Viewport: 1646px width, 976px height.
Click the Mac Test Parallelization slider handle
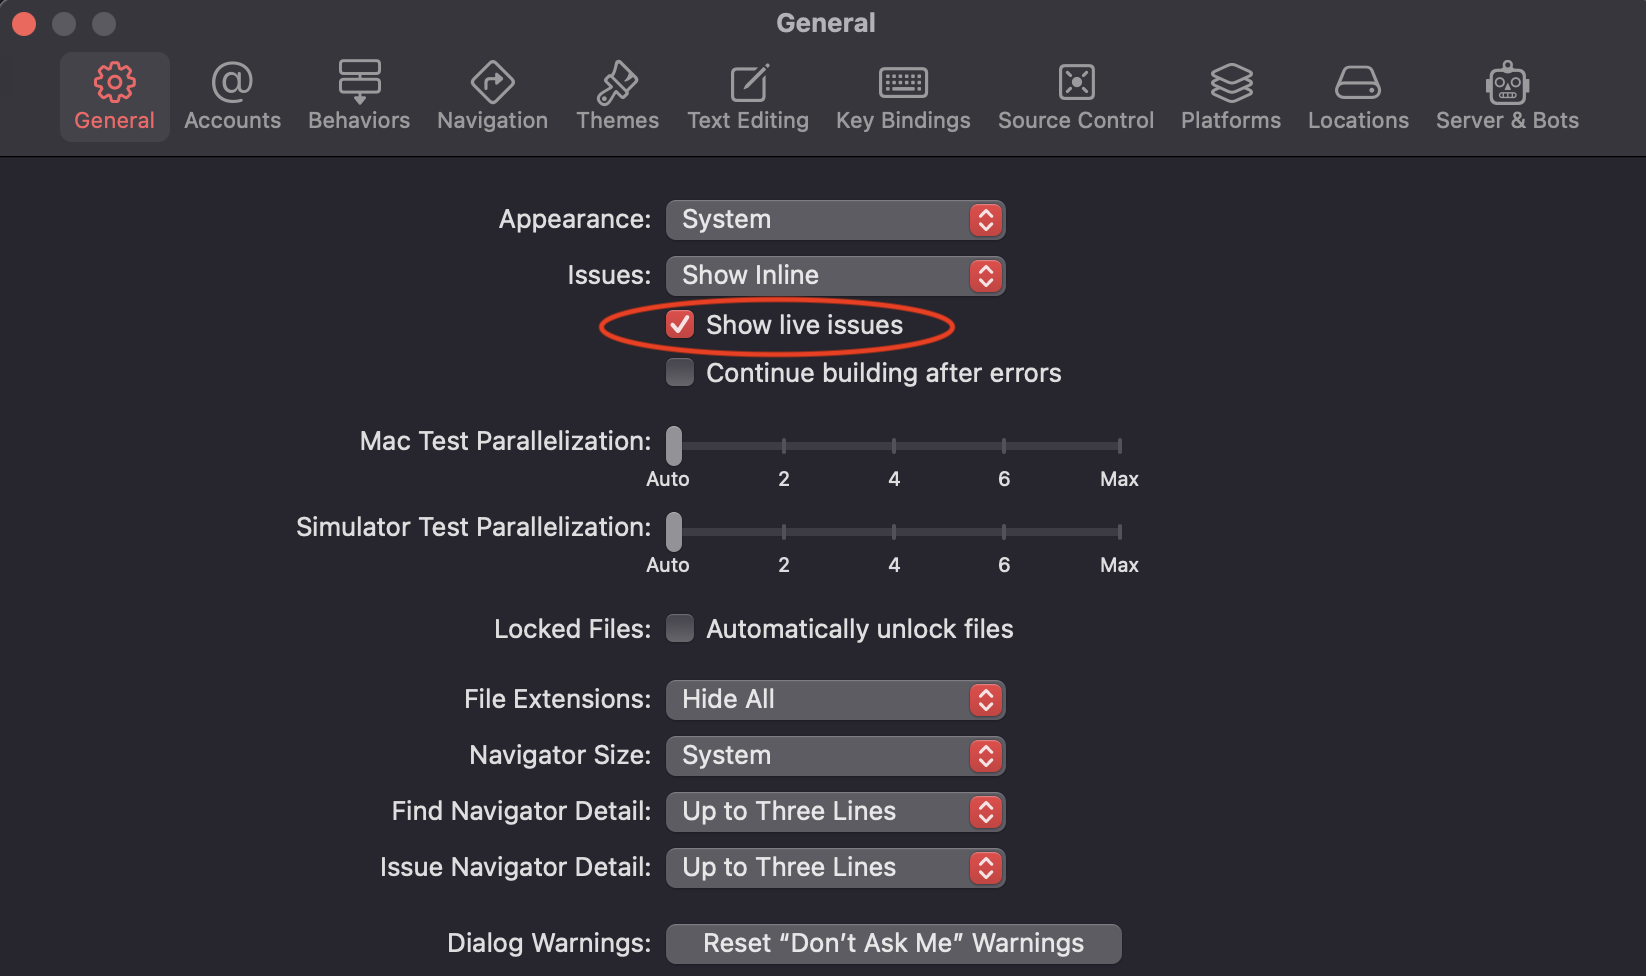pos(674,445)
